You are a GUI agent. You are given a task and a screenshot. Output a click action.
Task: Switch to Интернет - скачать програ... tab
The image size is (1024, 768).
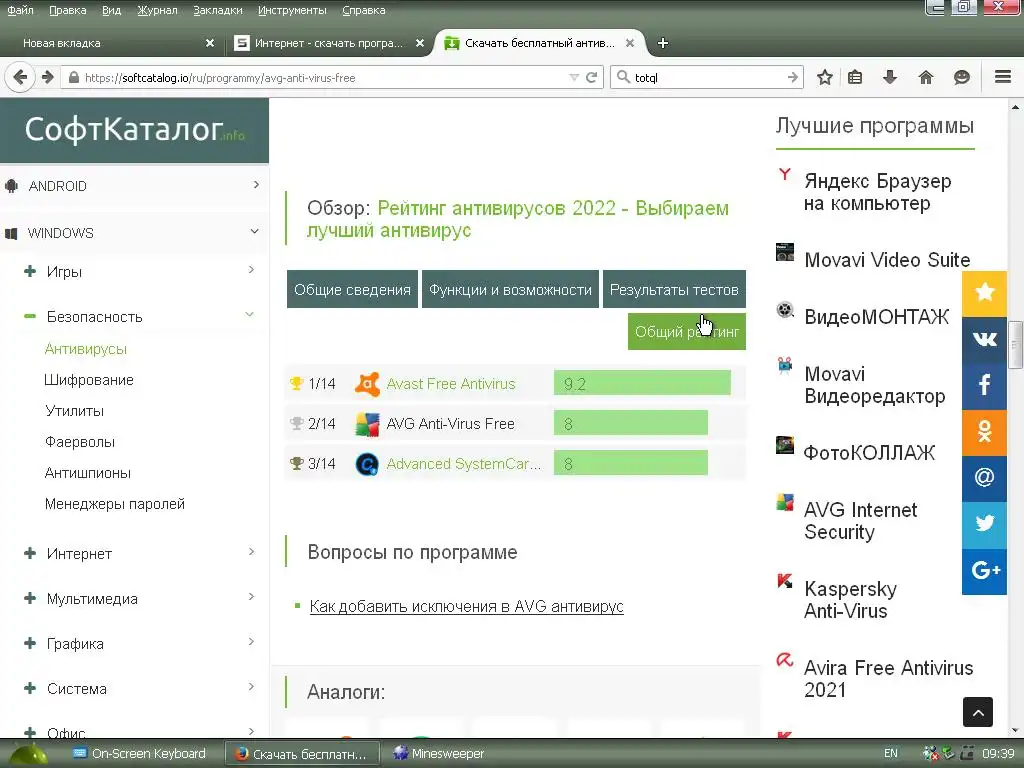(x=329, y=43)
